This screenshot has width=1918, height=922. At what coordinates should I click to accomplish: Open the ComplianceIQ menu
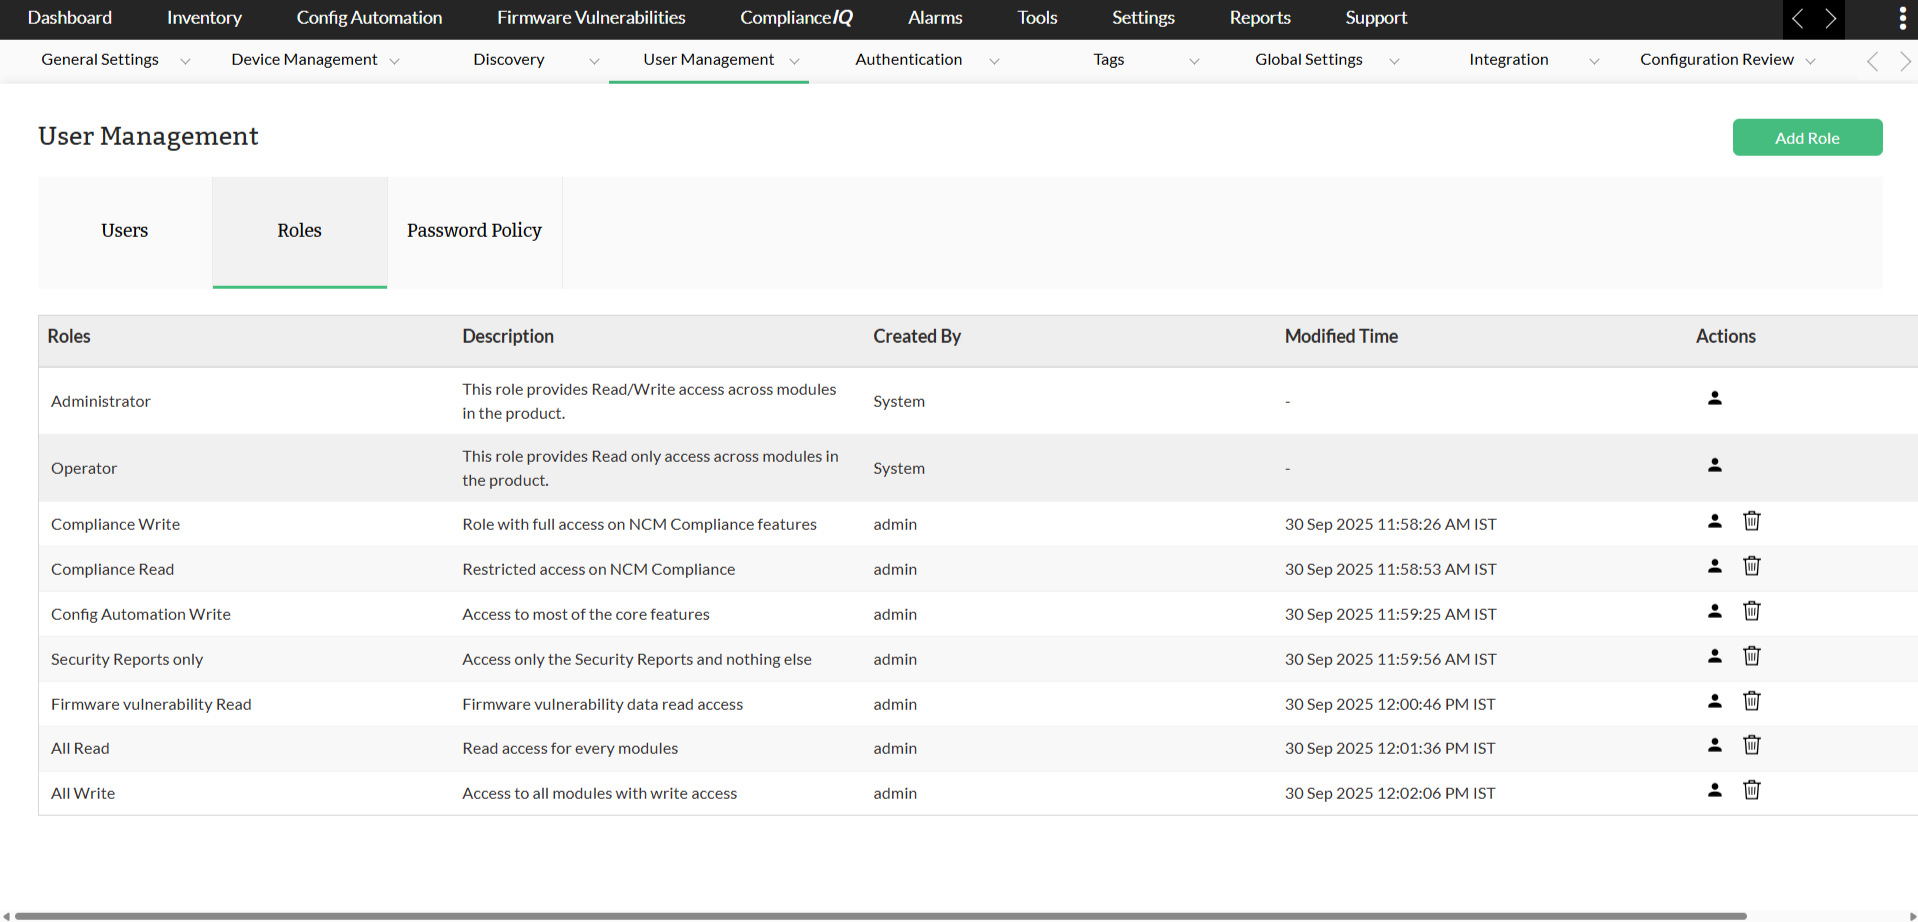pos(796,18)
